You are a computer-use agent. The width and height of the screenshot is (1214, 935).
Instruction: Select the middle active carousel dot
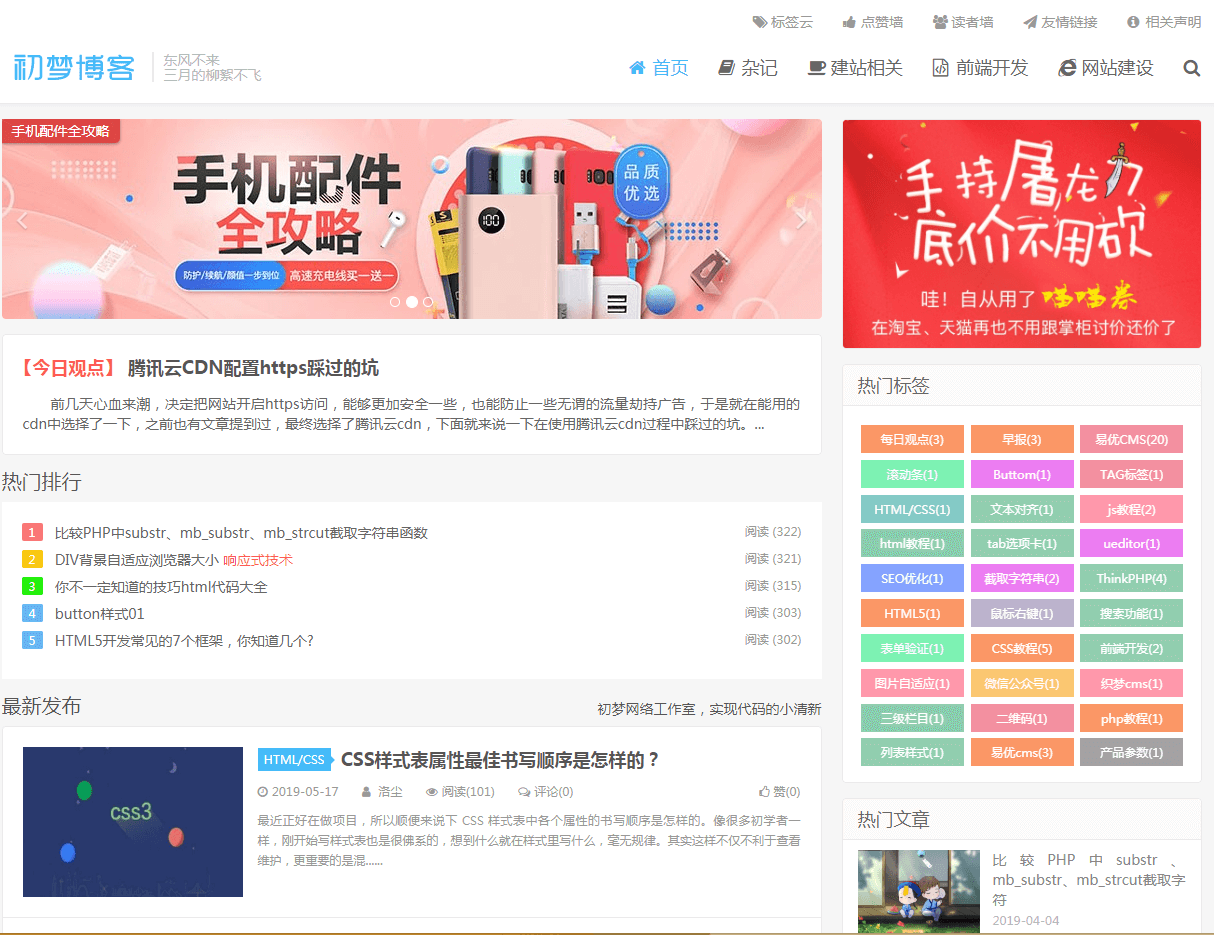pyautogui.click(x=412, y=301)
